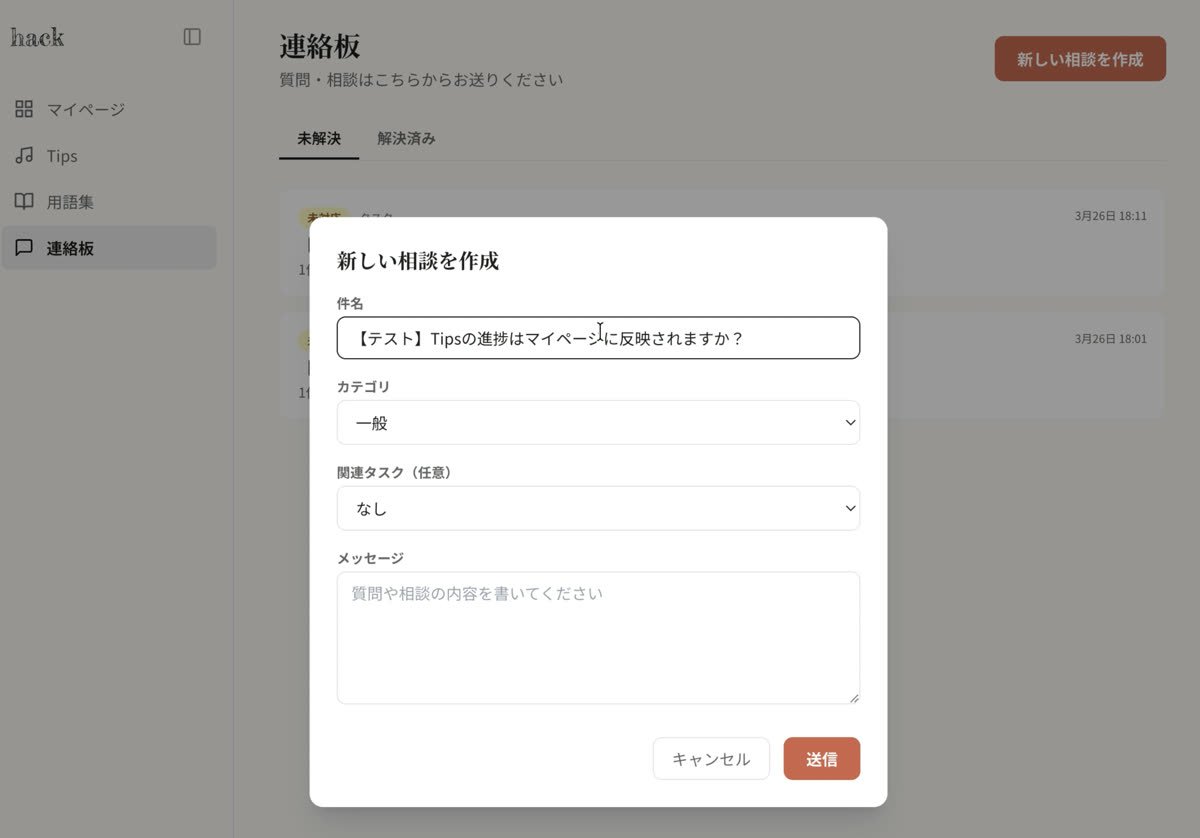Click the 連絡板 page heading
The image size is (1200, 838).
click(x=320, y=46)
